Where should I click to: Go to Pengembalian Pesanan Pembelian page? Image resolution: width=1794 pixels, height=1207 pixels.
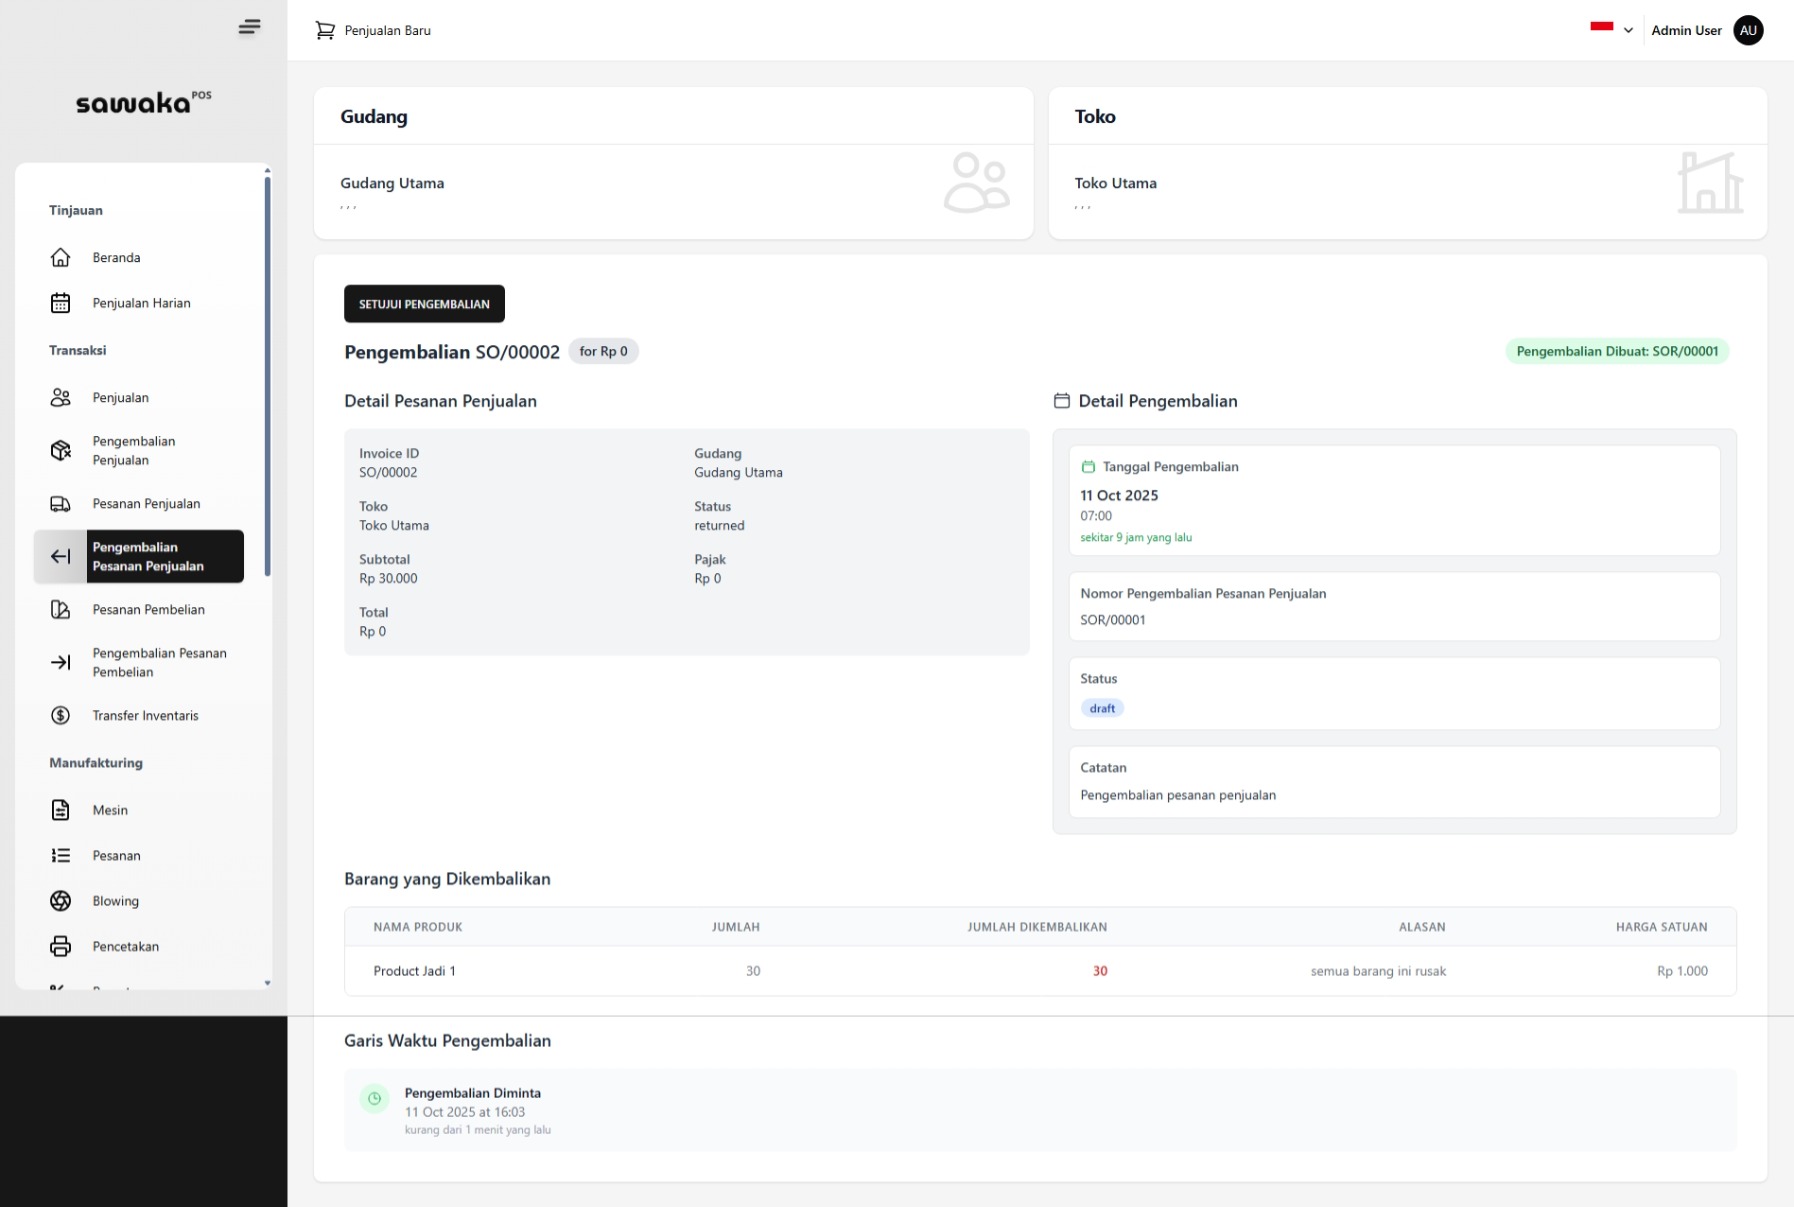[159, 663]
